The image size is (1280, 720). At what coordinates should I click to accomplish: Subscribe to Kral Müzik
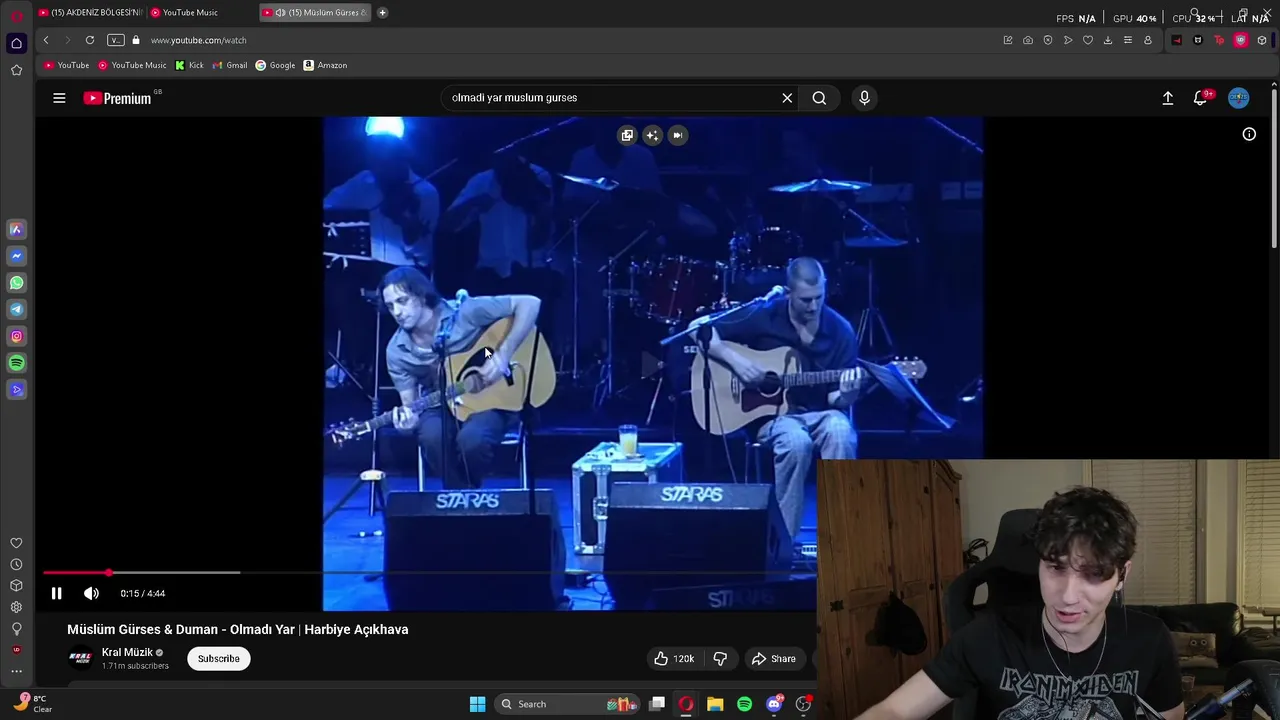coord(218,658)
